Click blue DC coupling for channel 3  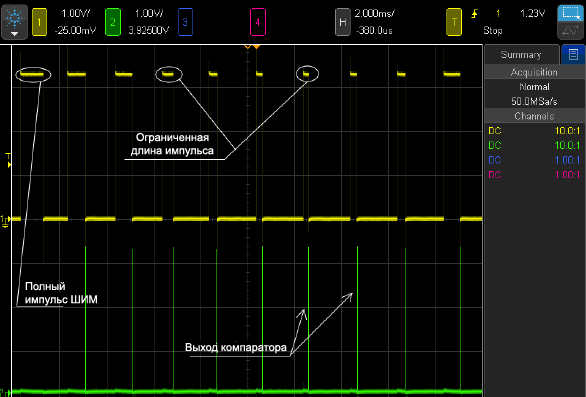495,160
